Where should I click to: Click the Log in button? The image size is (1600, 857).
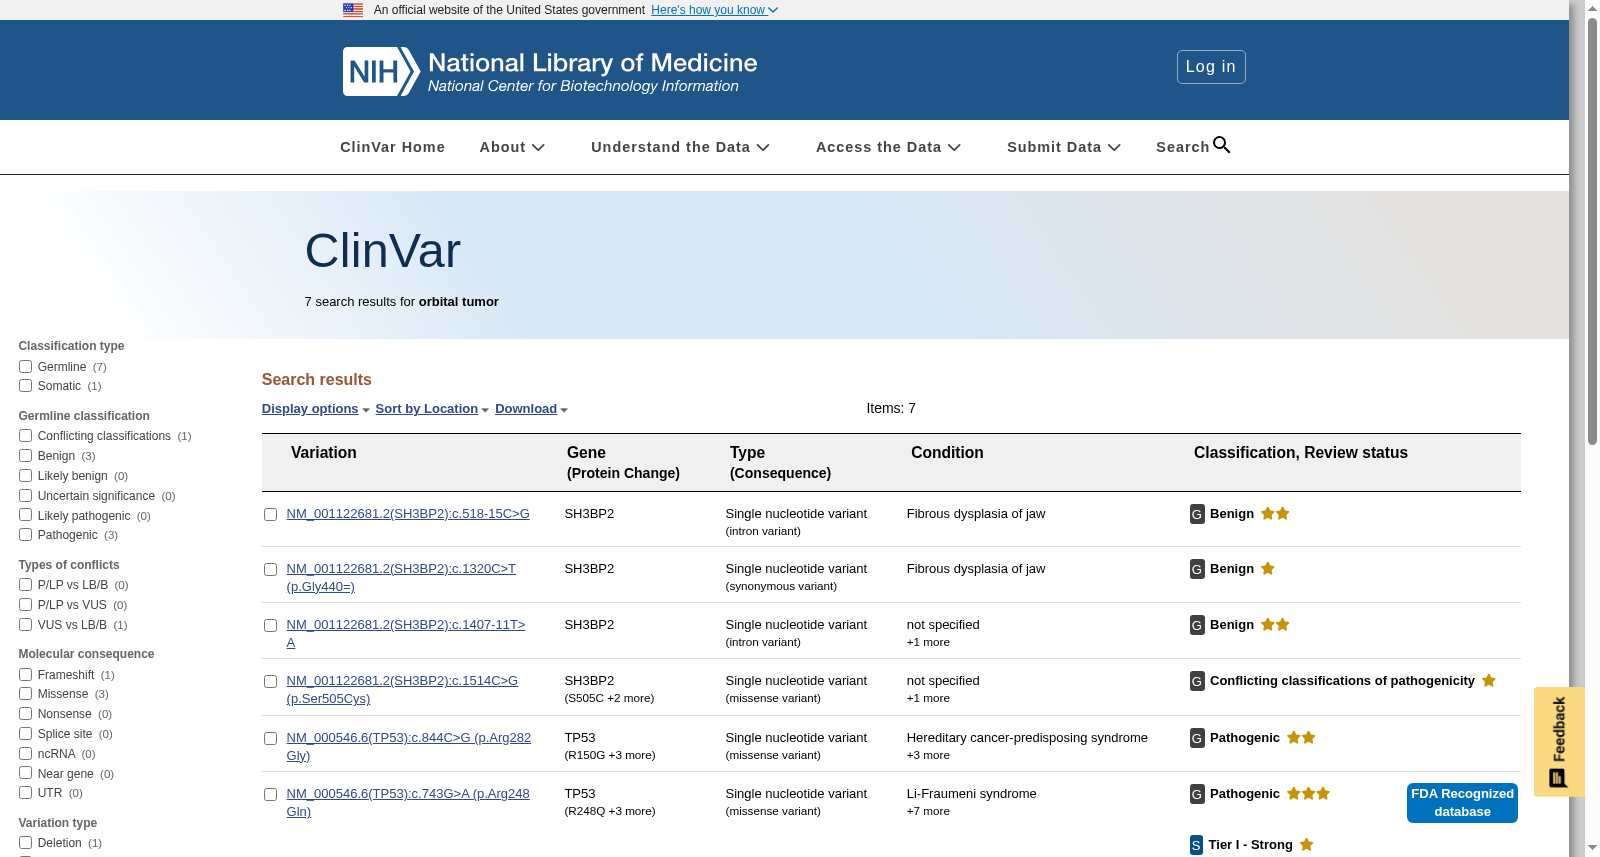pos(1211,67)
